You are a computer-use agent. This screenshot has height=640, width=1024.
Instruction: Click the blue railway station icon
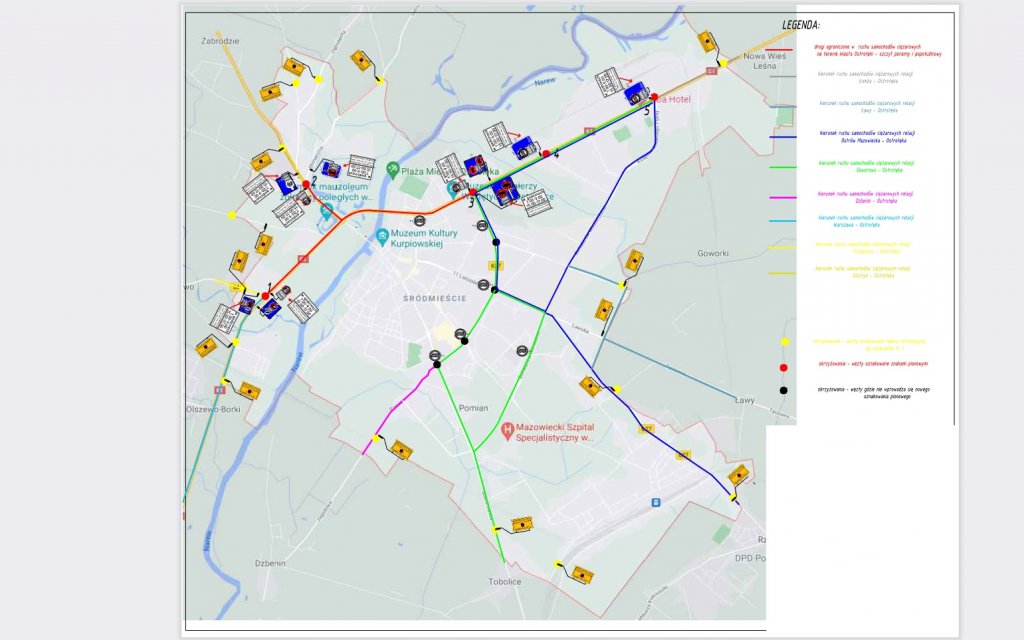point(656,502)
